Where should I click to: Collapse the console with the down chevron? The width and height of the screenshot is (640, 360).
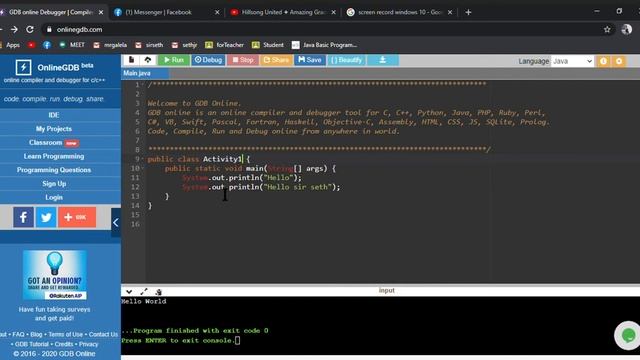tap(129, 291)
